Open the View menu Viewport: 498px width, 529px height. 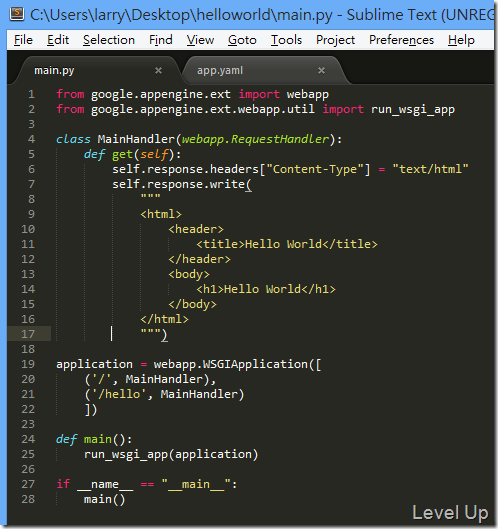(x=200, y=40)
